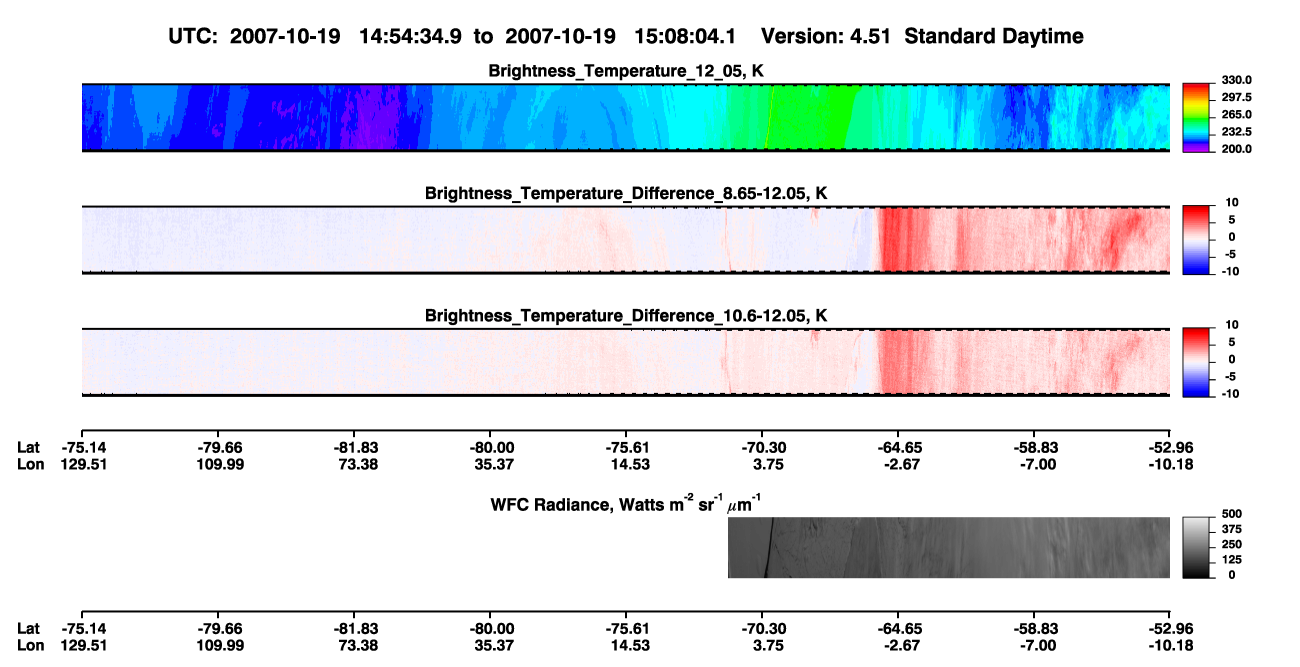The height and width of the screenshot is (667, 1300).
Task: Click the 'WFC Radiance, Watts m-2 sr-1 µm-1' title
Action: point(627,502)
